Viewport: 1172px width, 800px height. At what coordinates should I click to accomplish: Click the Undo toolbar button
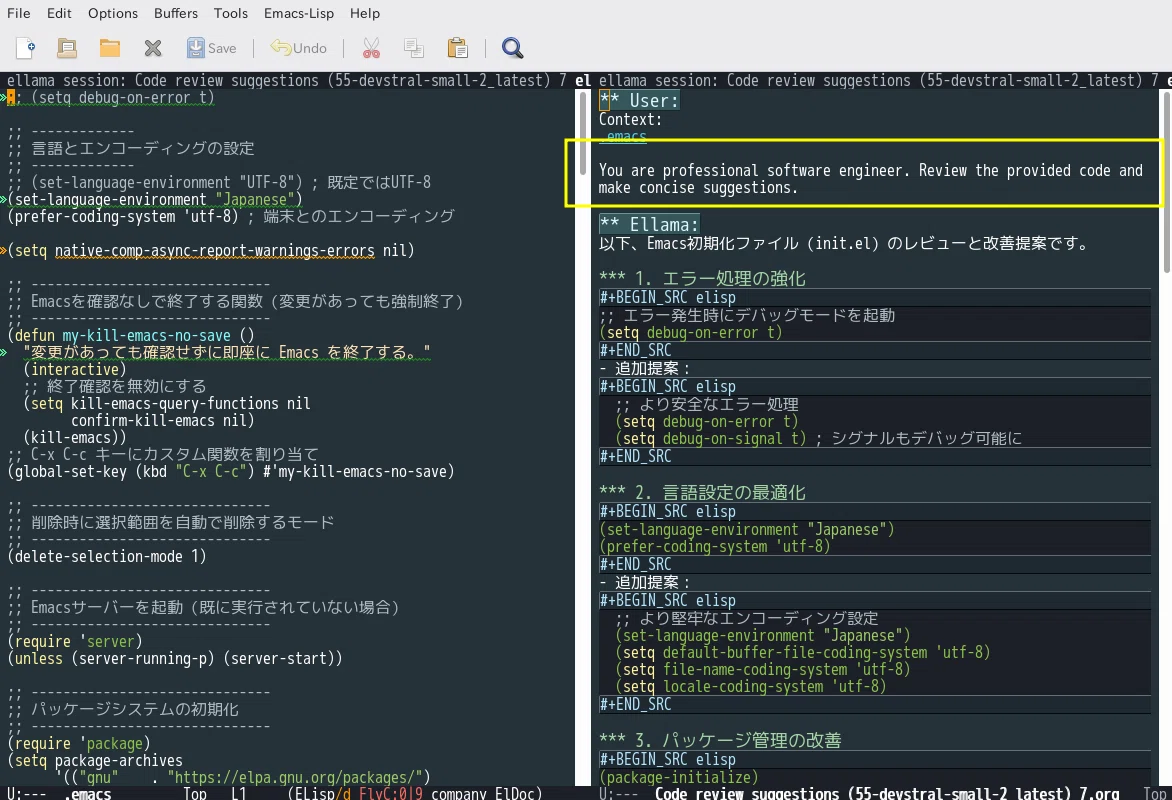tap(298, 48)
